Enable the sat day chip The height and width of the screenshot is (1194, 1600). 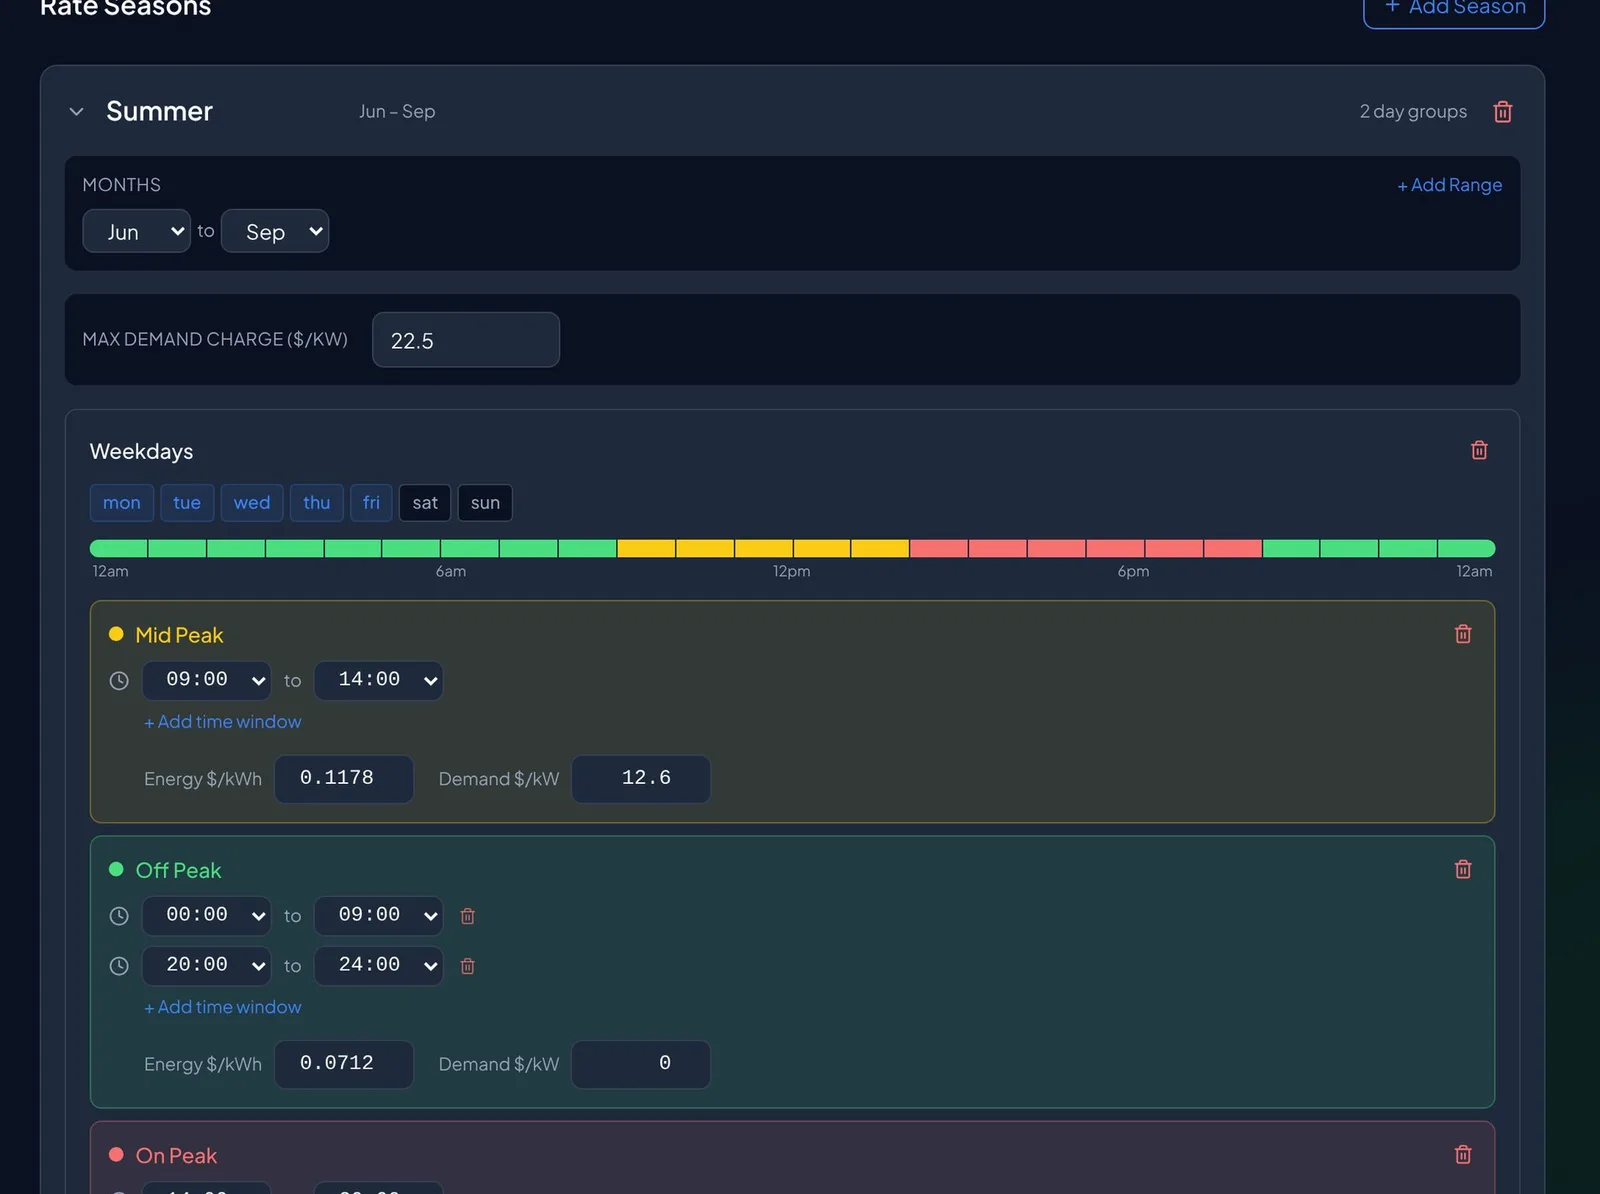point(425,503)
